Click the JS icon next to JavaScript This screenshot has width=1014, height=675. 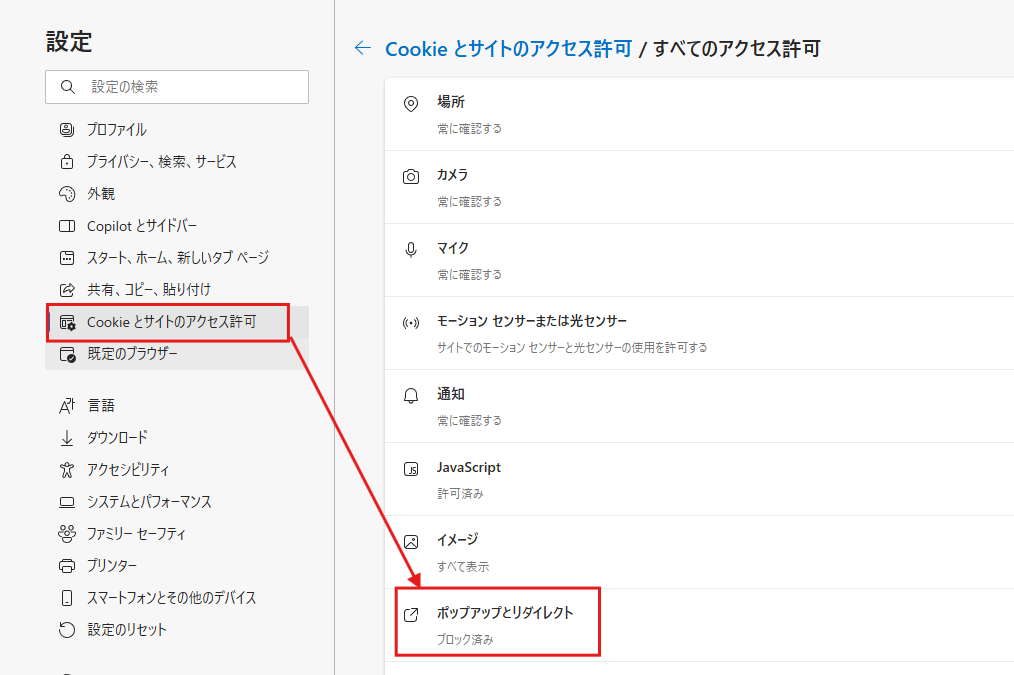pos(411,469)
